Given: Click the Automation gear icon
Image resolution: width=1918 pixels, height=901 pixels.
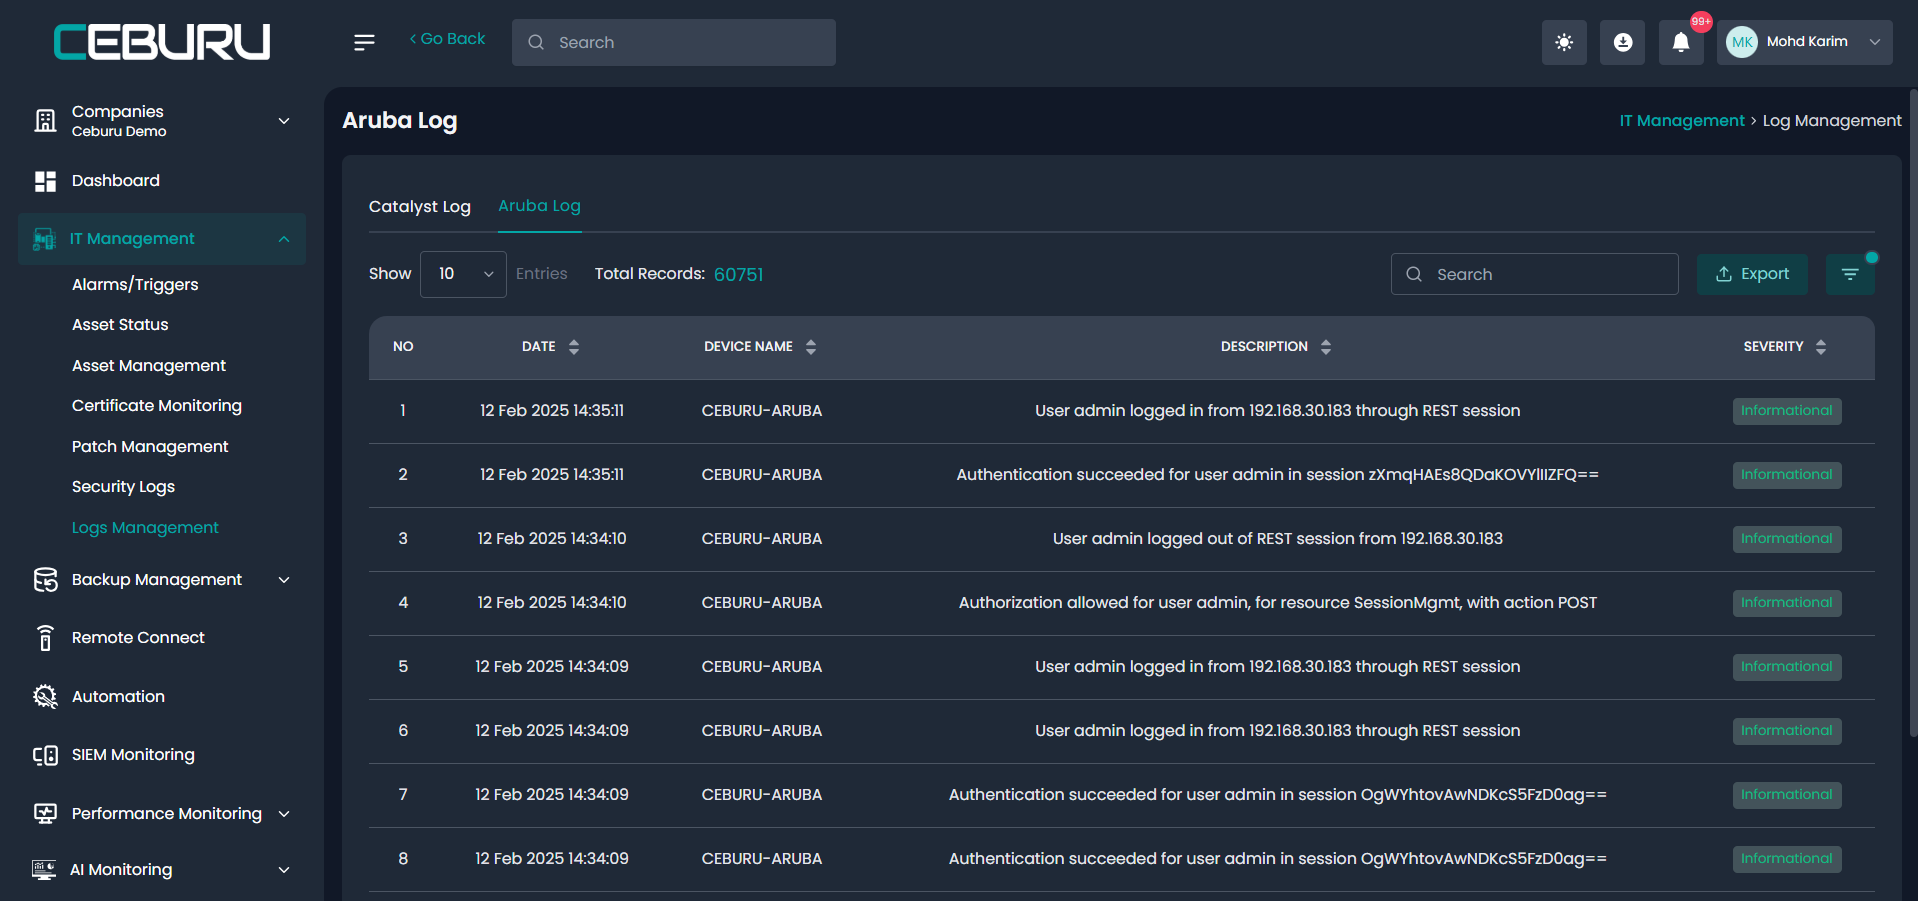Looking at the screenshot, I should [x=45, y=697].
